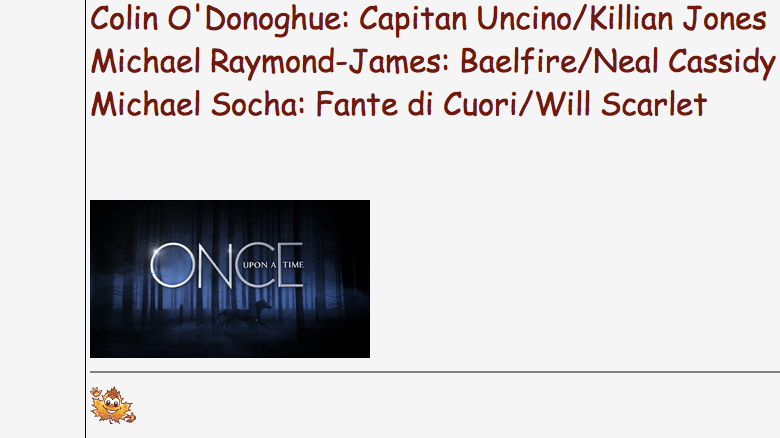
Task: Click the large letter C in the ONCE logo
Action: point(257,265)
